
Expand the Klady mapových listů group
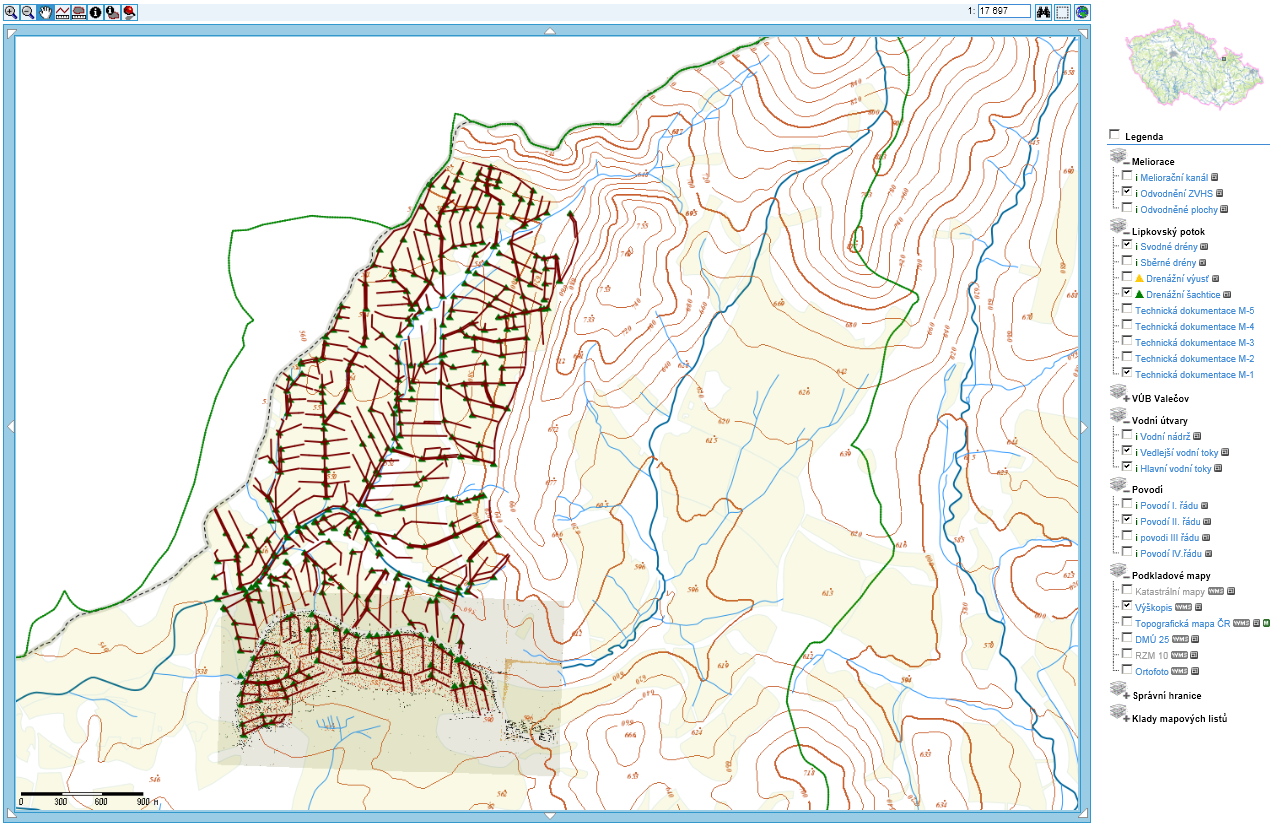pos(1128,719)
